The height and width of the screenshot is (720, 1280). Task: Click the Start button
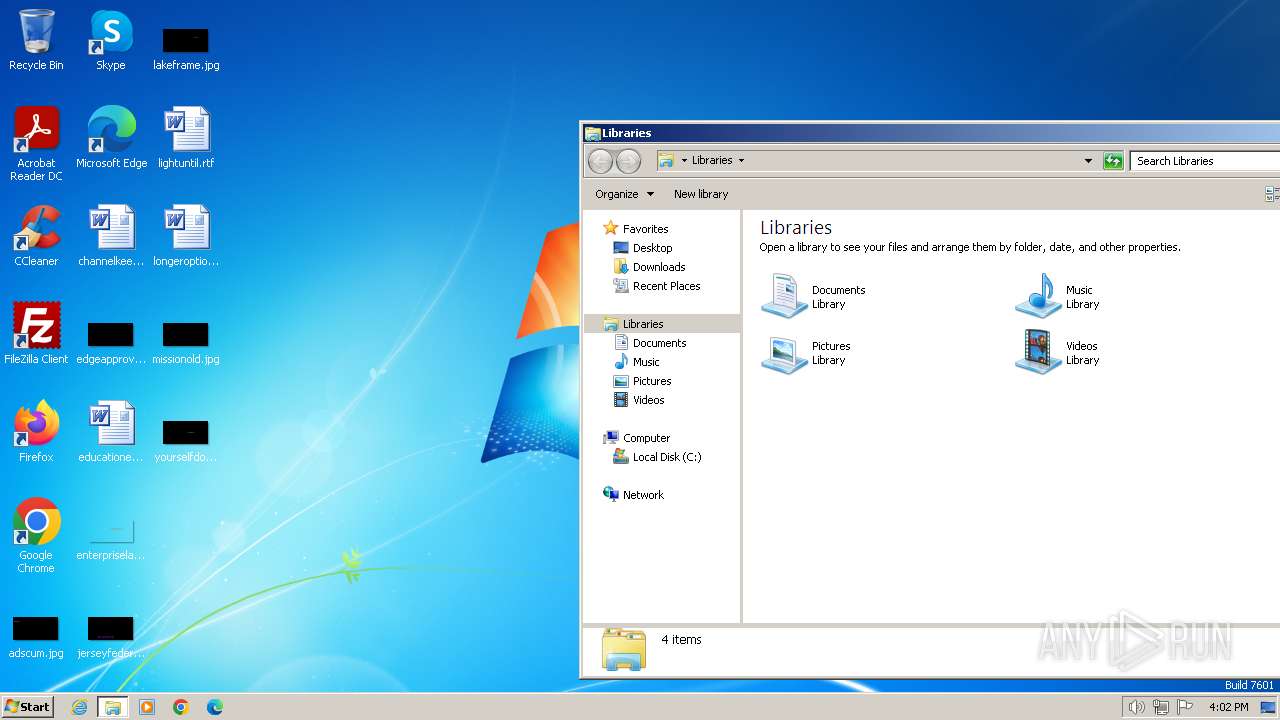(27, 707)
